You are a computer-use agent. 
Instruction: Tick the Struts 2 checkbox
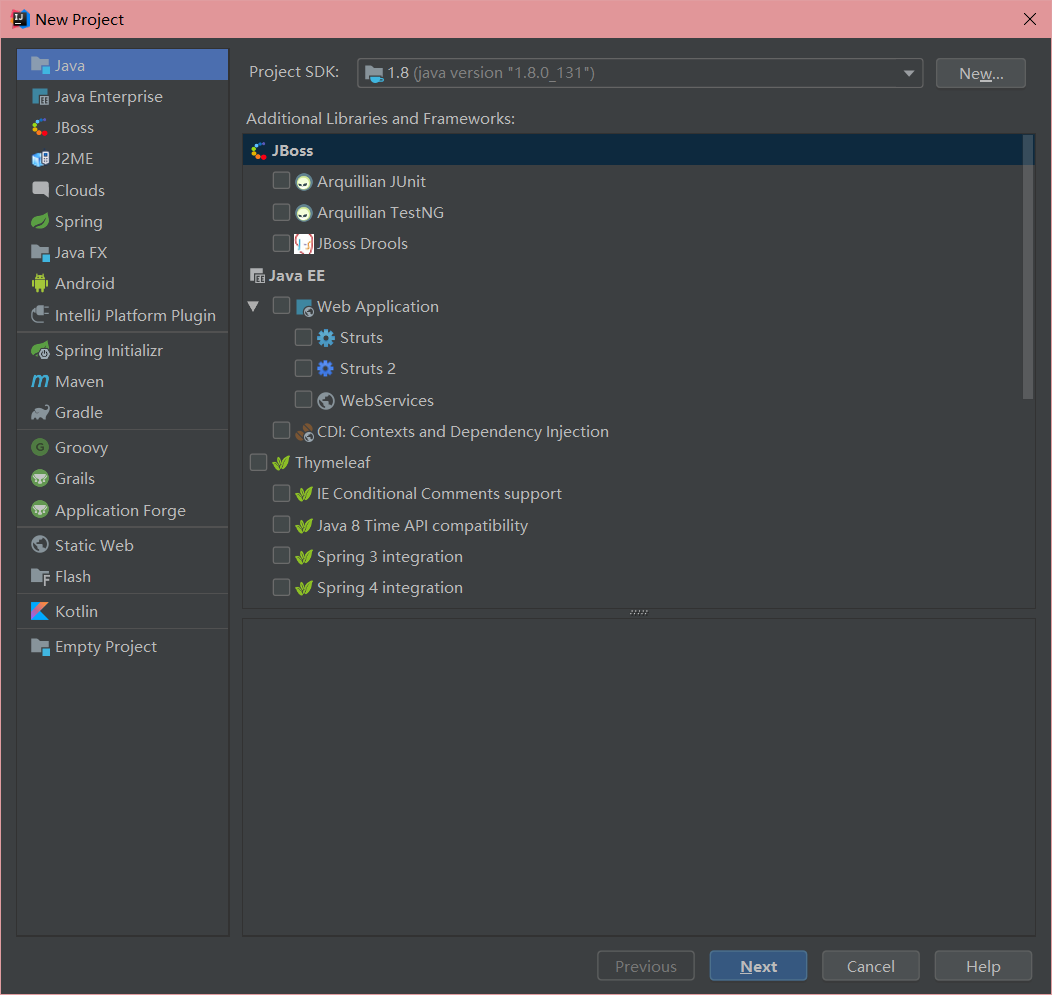pyautogui.click(x=303, y=368)
